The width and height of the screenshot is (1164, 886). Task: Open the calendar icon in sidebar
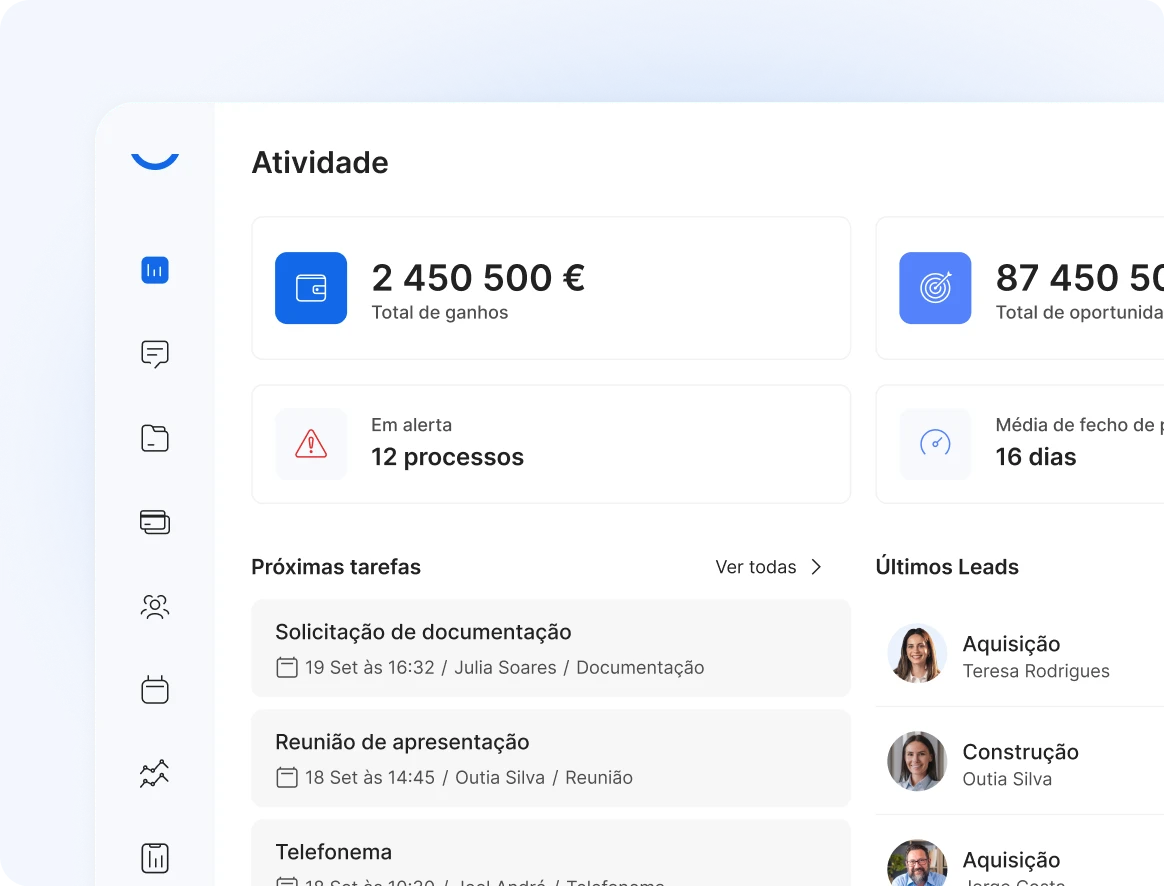154,689
